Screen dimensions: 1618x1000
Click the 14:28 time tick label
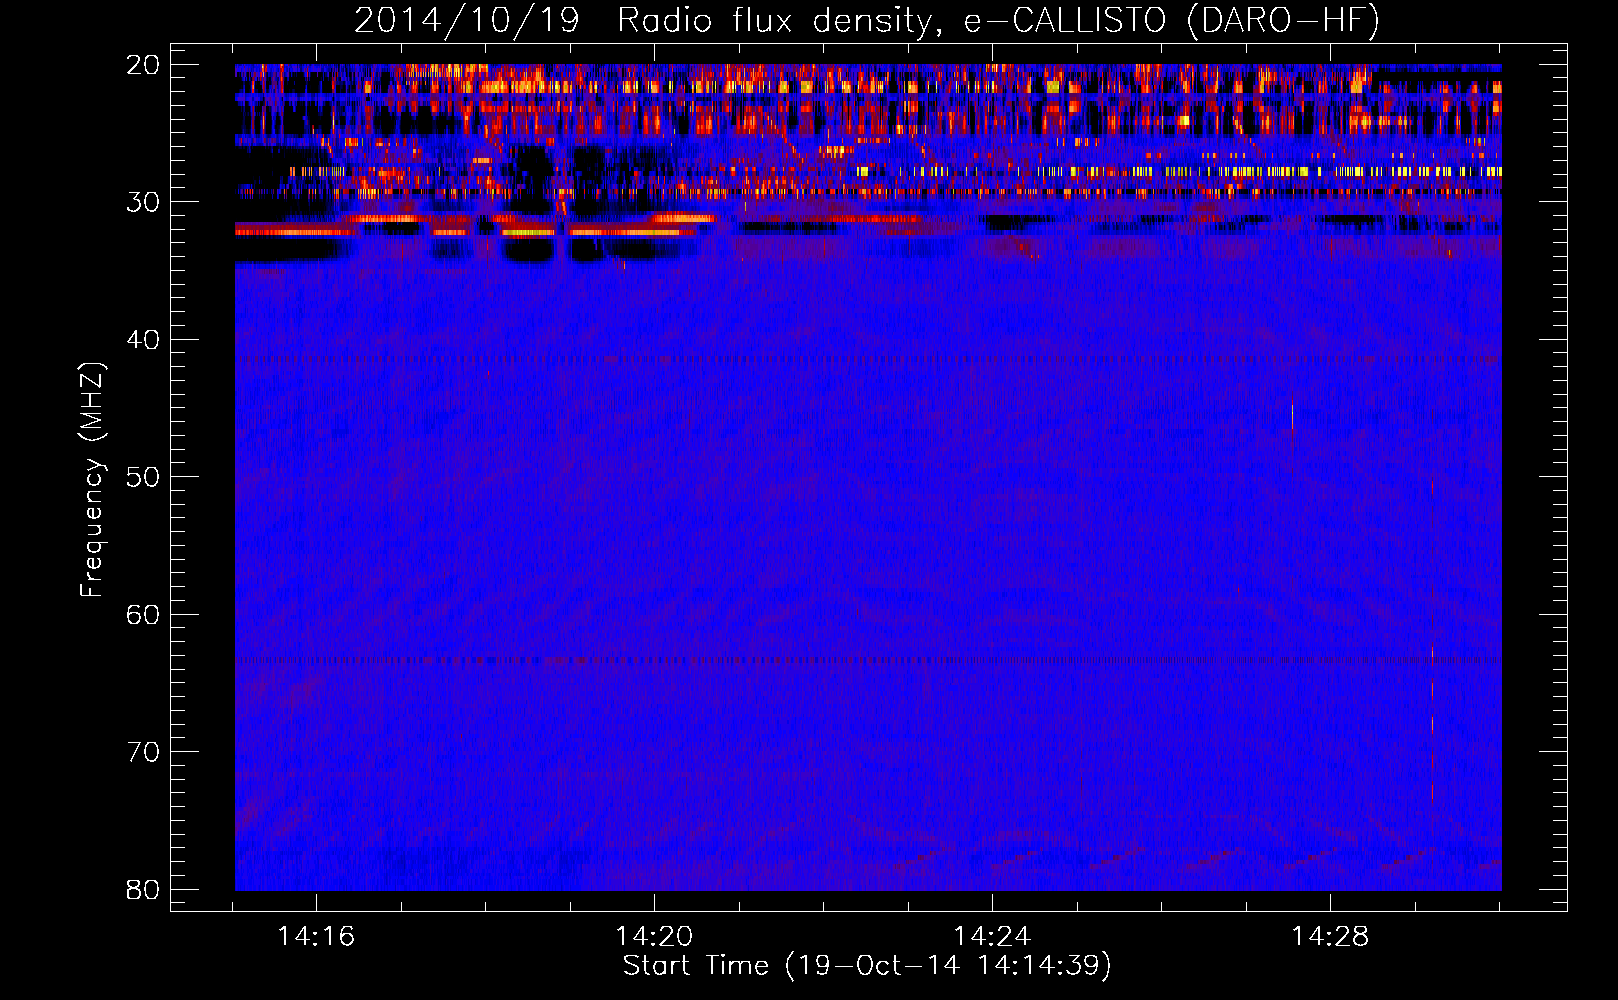tap(1330, 937)
